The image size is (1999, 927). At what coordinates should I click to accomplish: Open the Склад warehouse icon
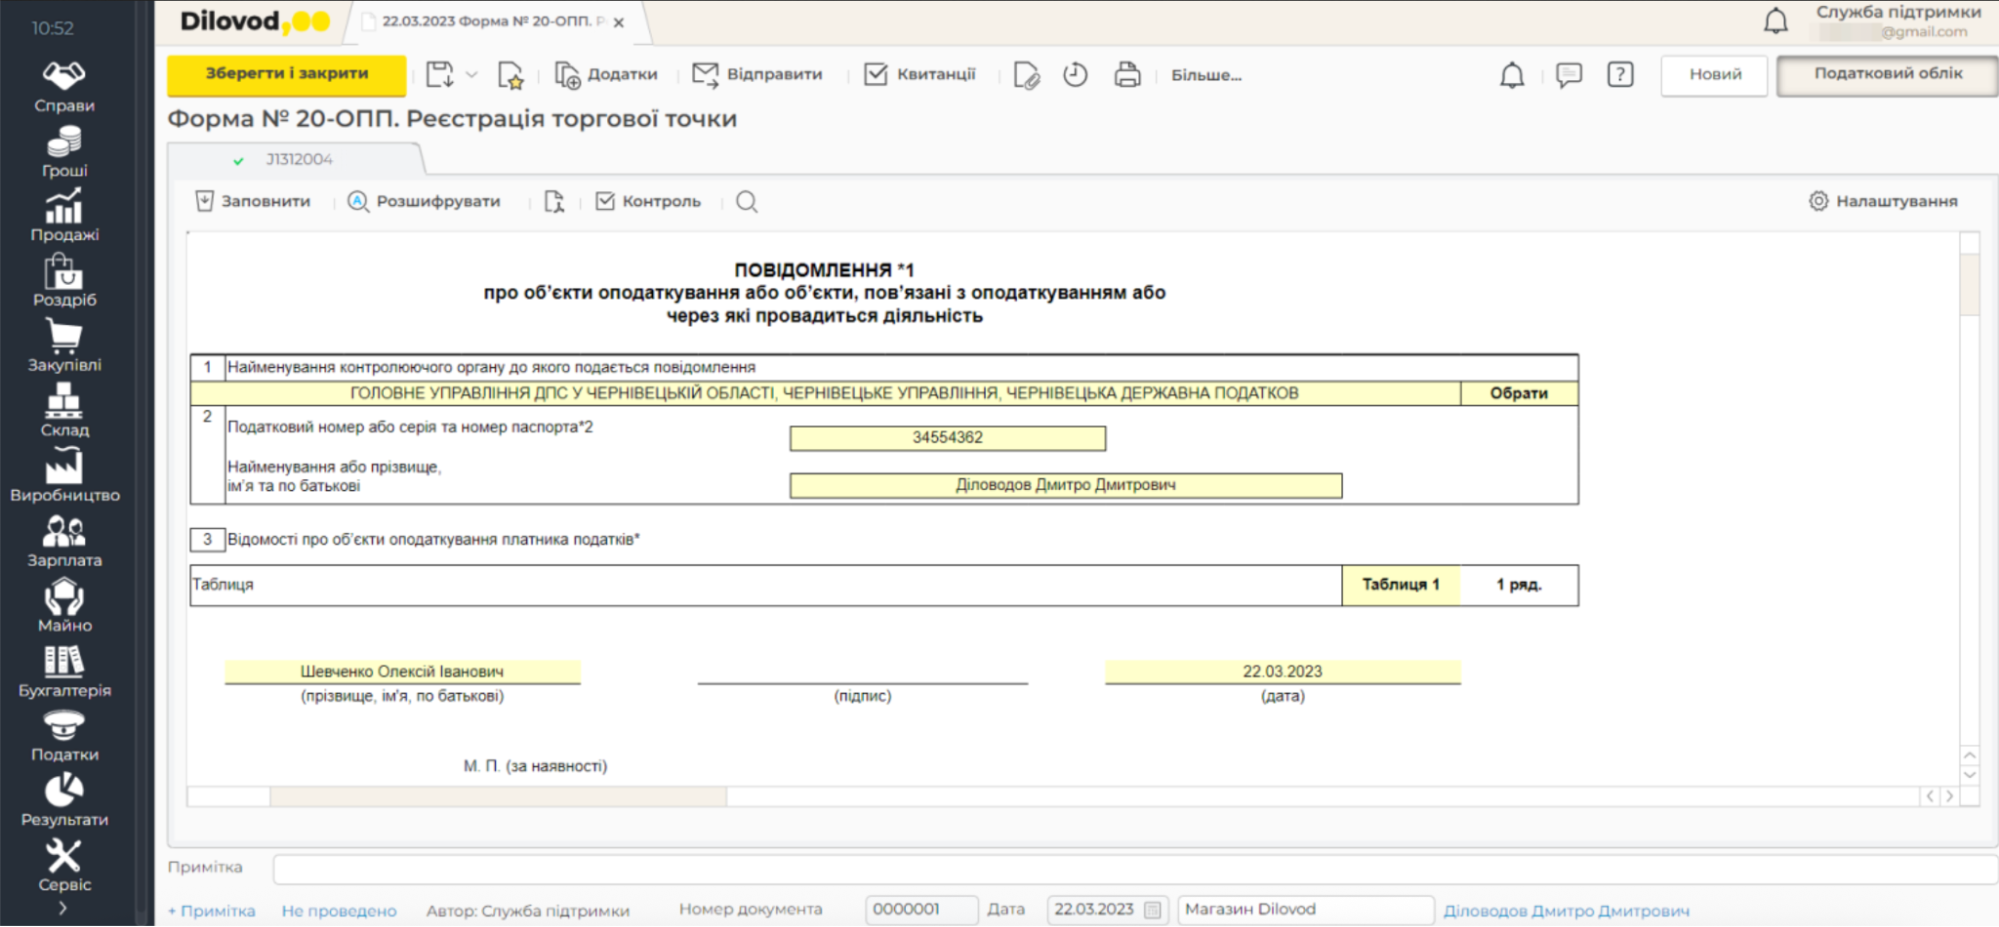click(x=64, y=410)
